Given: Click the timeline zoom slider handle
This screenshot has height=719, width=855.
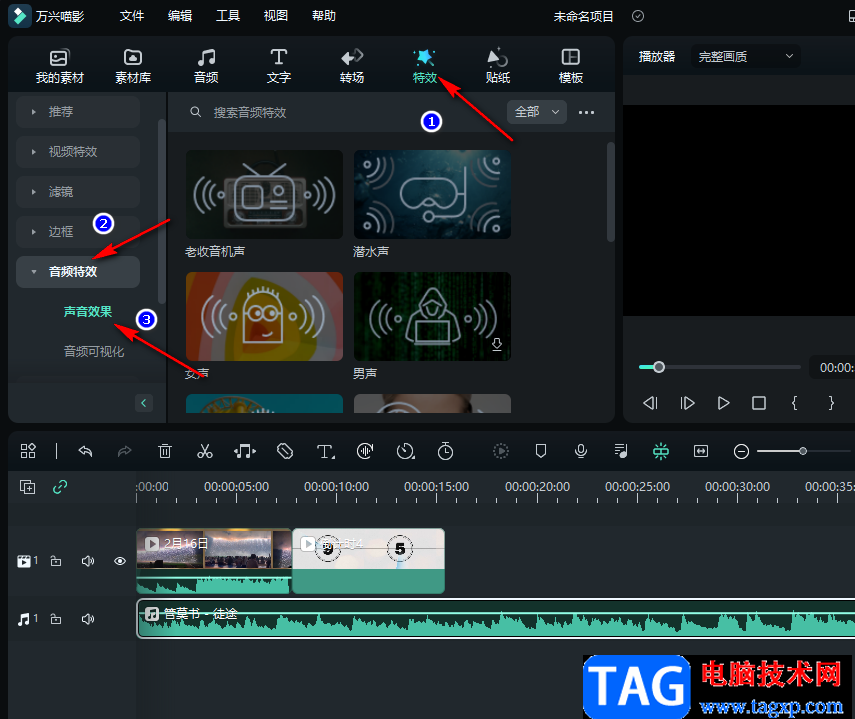Looking at the screenshot, I should coord(802,452).
